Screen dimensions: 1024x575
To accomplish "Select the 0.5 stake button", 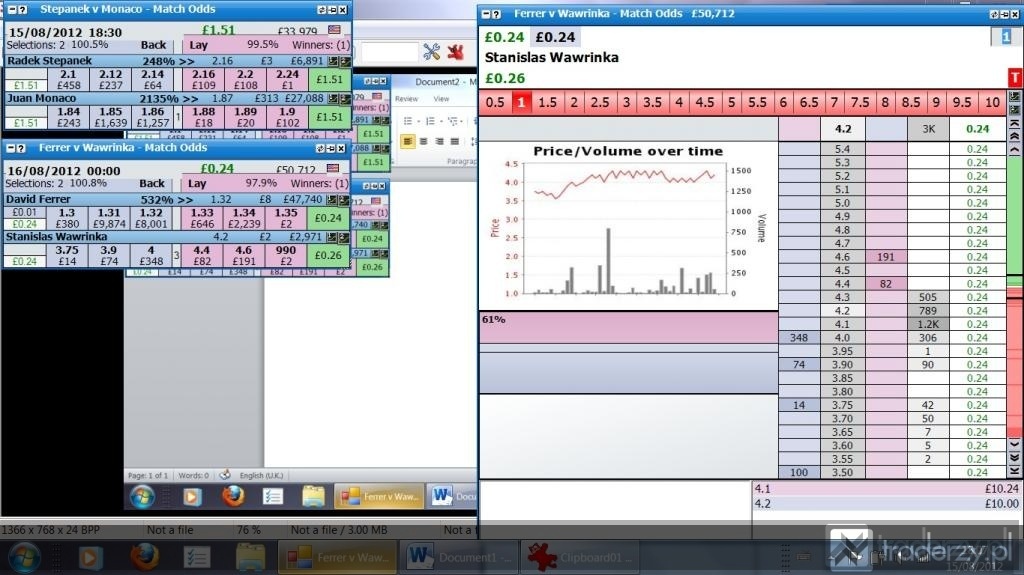I will coord(495,103).
